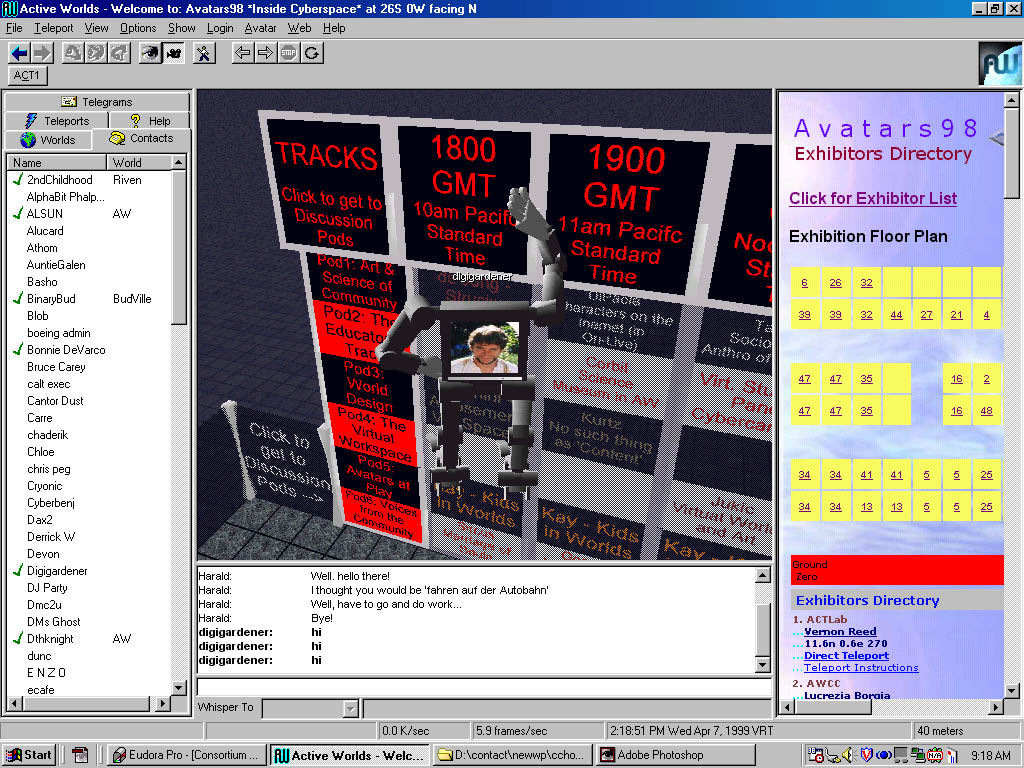The height and width of the screenshot is (768, 1024).
Task: Switch to Eudora Pro in the taskbar
Action: click(x=188, y=755)
